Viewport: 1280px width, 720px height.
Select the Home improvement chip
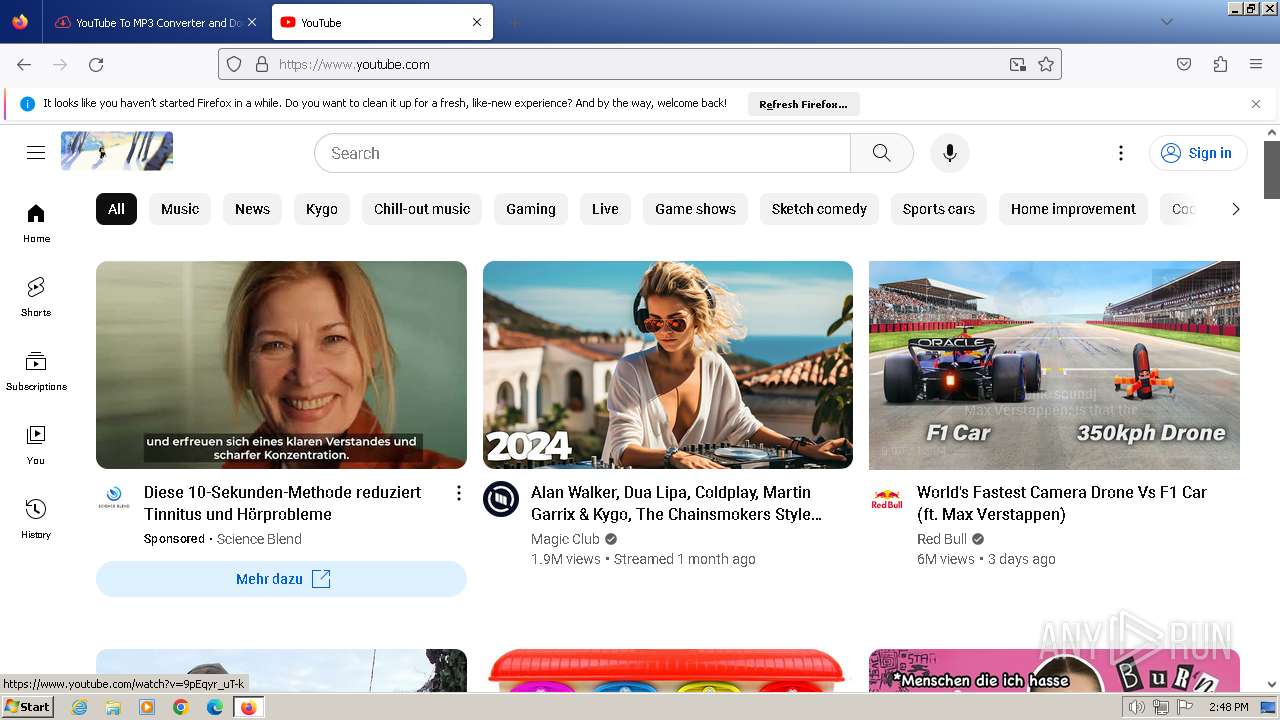[x=1073, y=209]
